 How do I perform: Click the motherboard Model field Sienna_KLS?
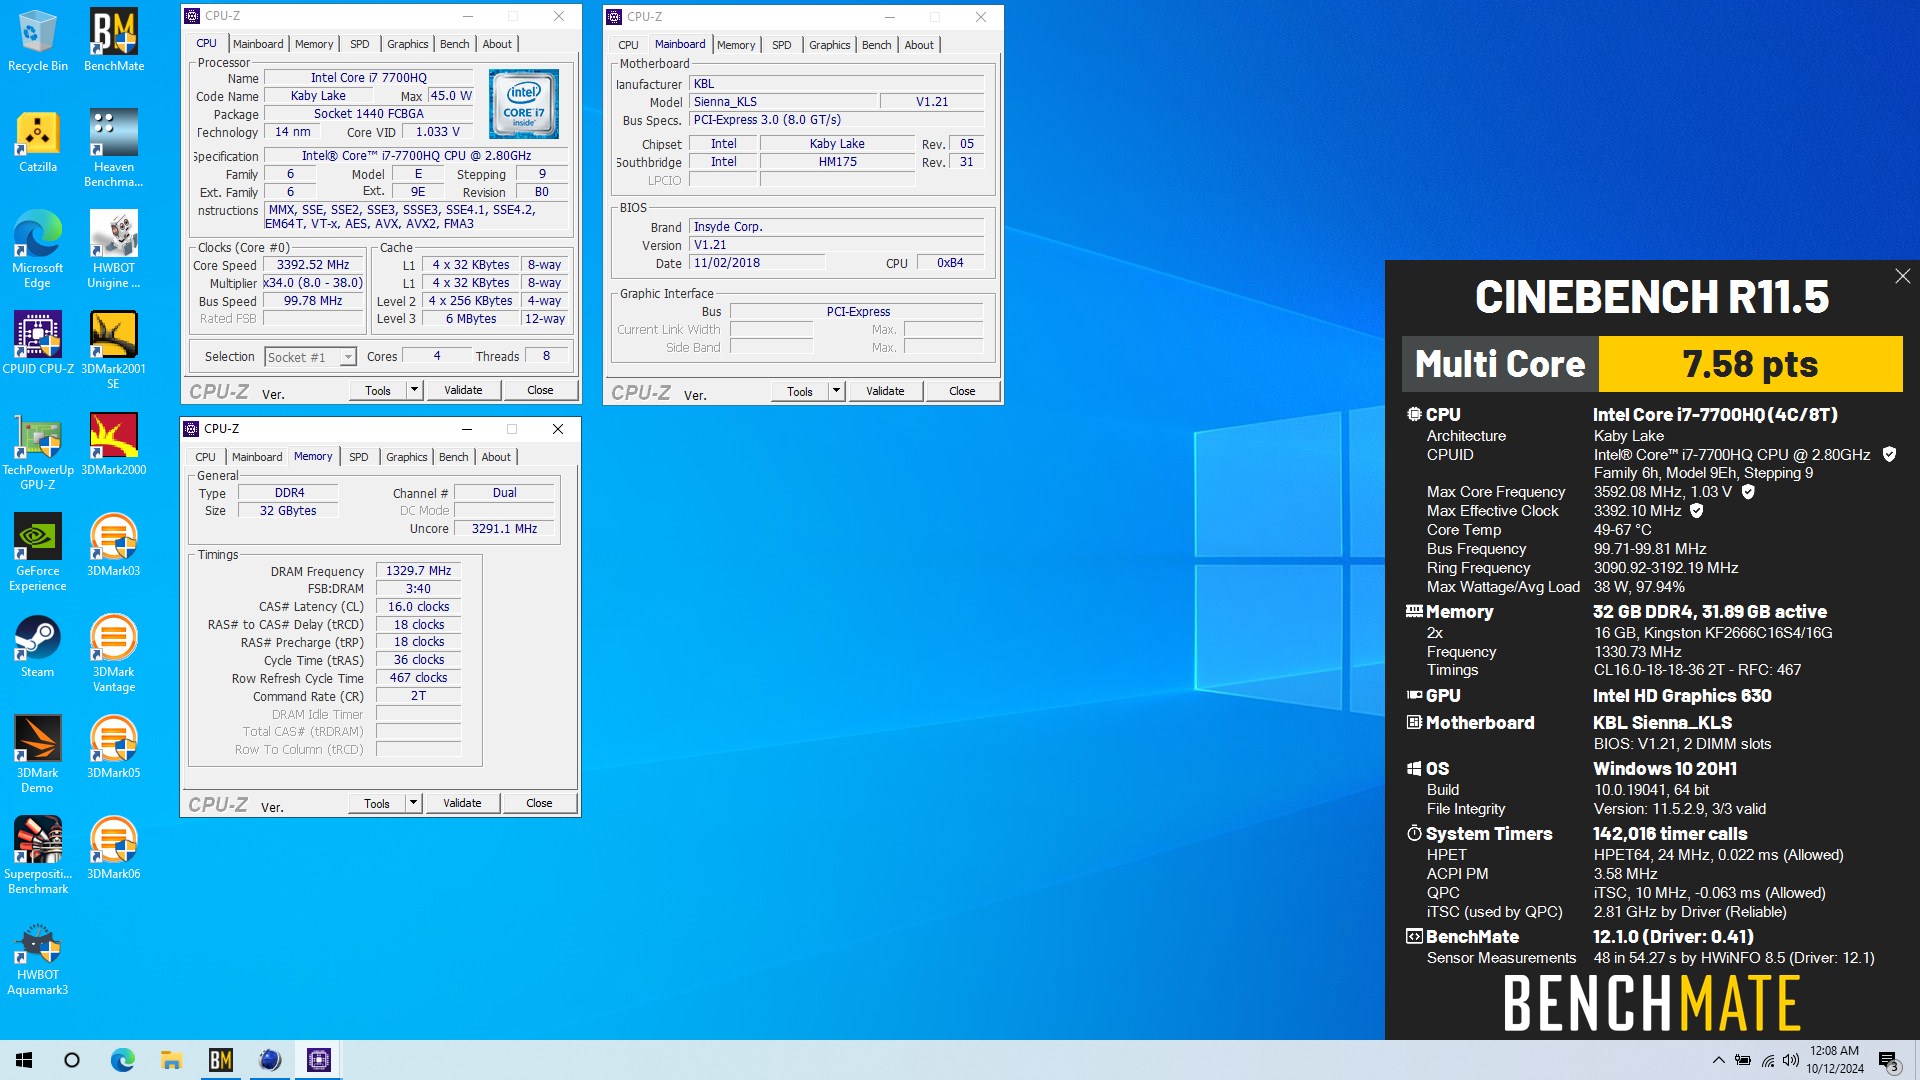point(783,102)
